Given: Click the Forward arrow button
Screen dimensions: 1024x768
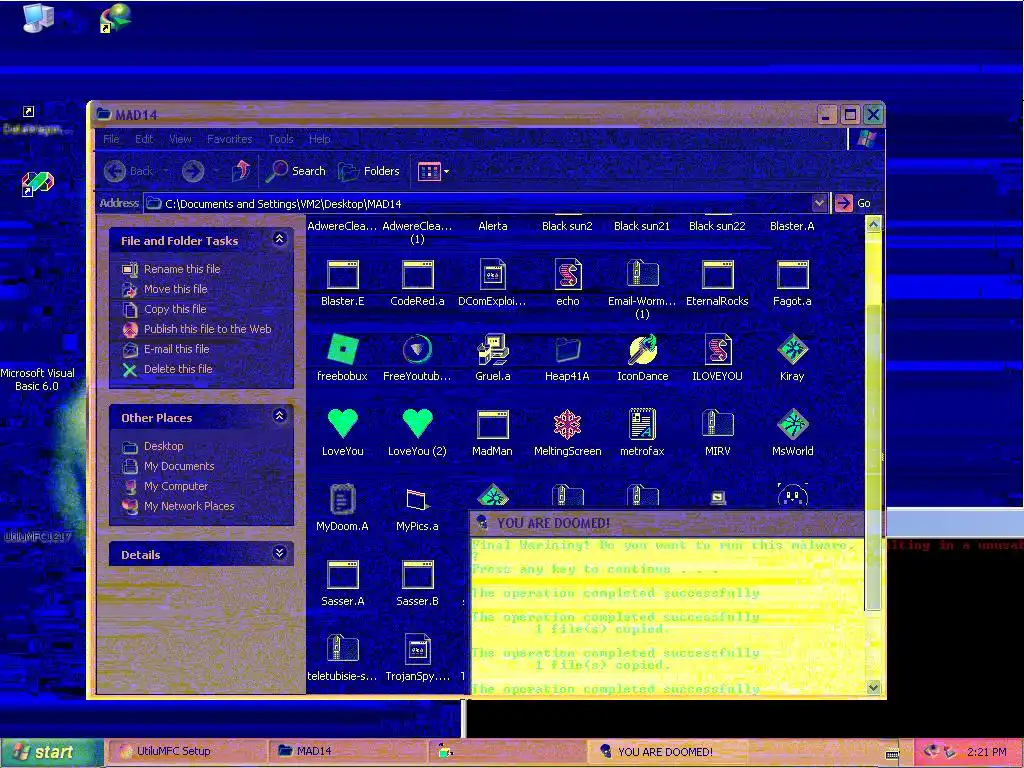Looking at the screenshot, I should click(x=193, y=171).
